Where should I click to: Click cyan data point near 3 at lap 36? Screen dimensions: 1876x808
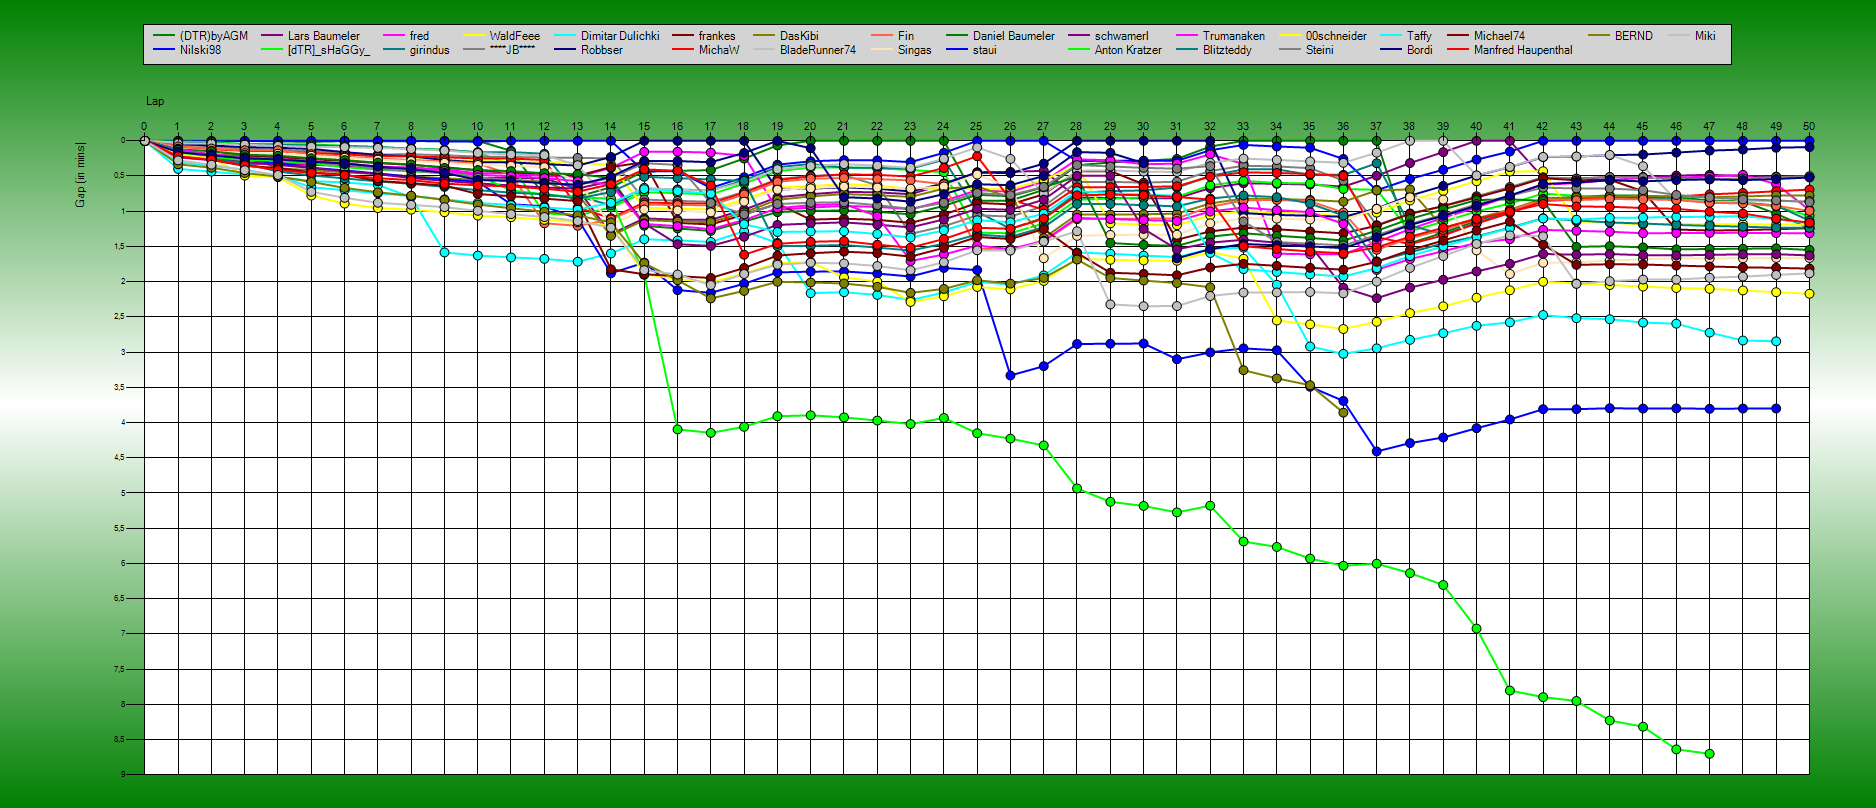click(x=1343, y=354)
